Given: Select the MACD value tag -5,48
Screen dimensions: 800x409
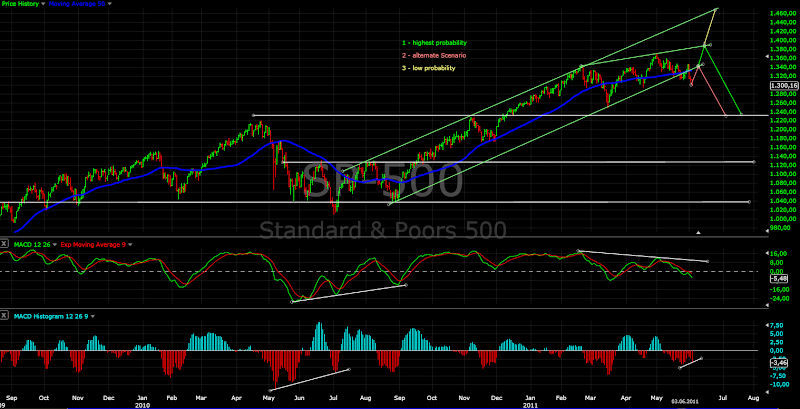Looking at the screenshot, I should 781,279.
